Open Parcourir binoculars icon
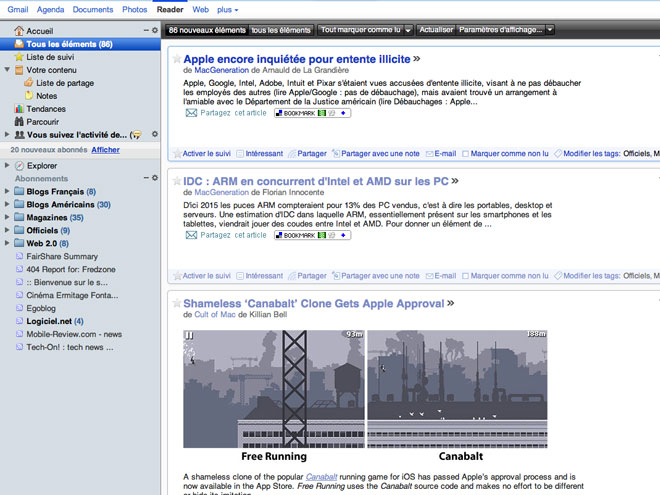 tap(19, 122)
